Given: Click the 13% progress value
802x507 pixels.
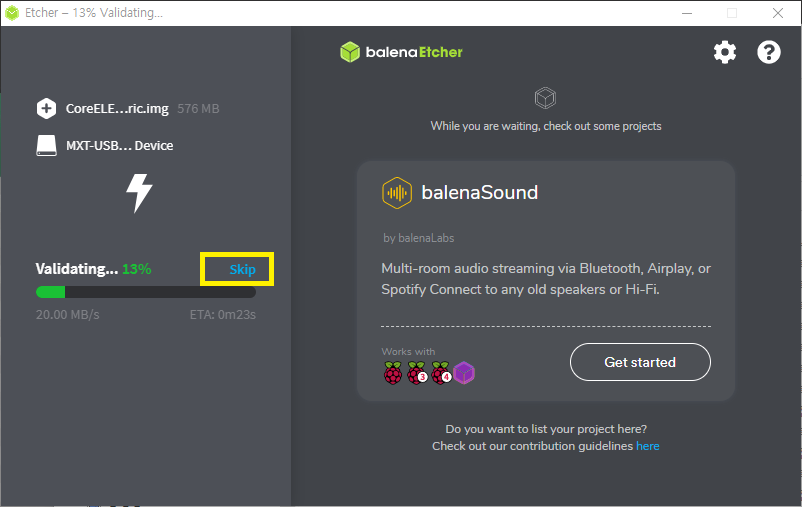Looking at the screenshot, I should pos(137,269).
